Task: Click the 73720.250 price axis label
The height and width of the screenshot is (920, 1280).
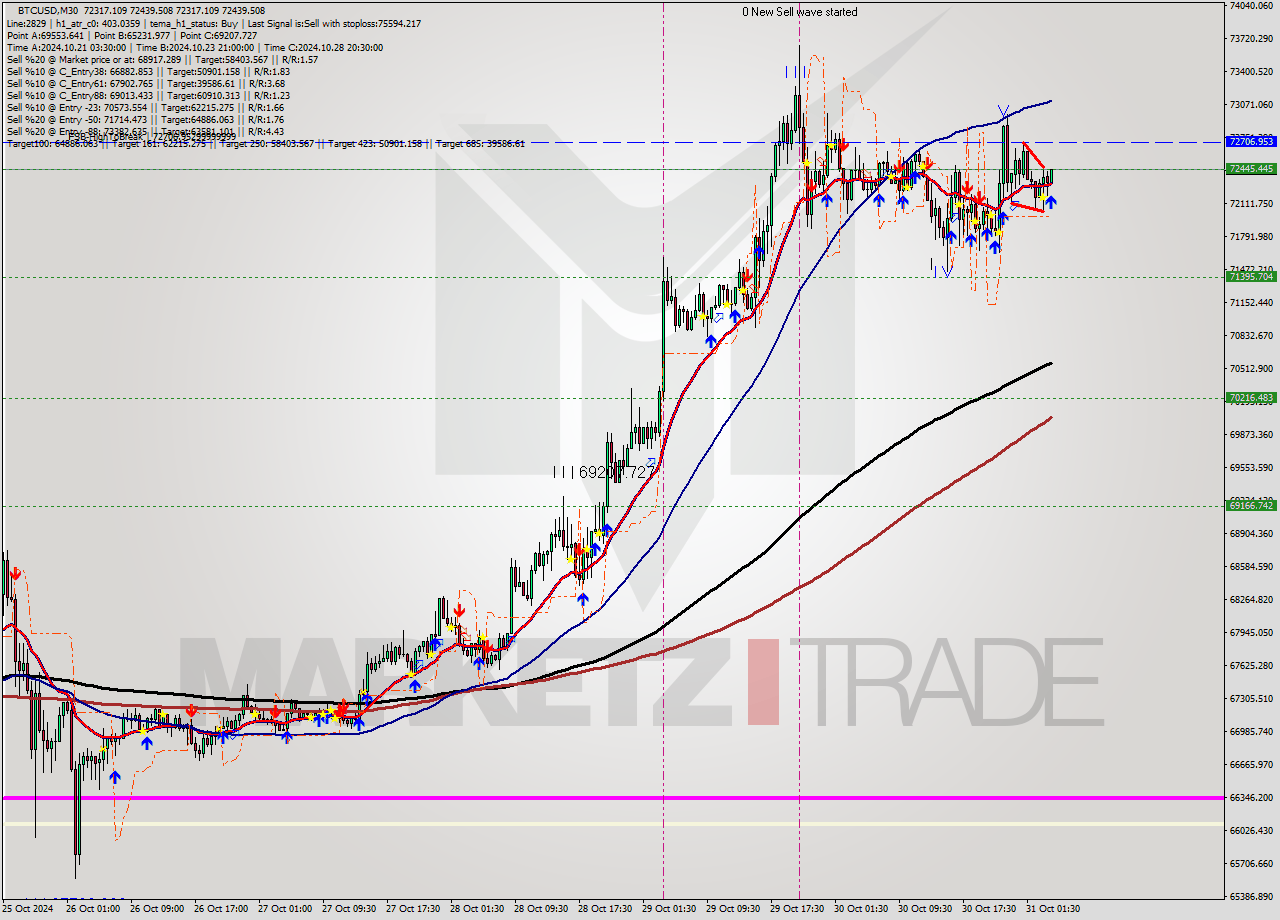Action: [1251, 38]
